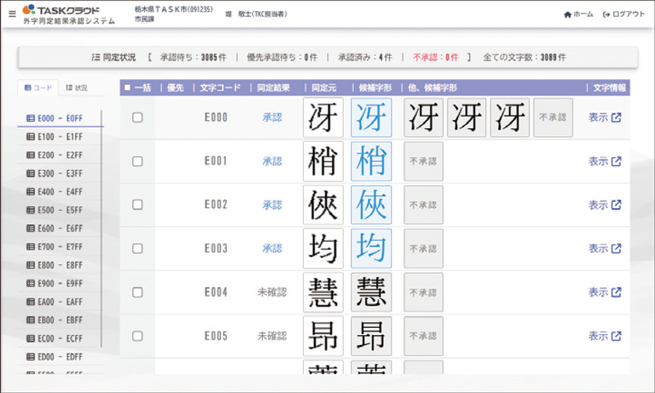The image size is (655, 393).
Task: Check the box for row E001
Action: click(x=137, y=161)
